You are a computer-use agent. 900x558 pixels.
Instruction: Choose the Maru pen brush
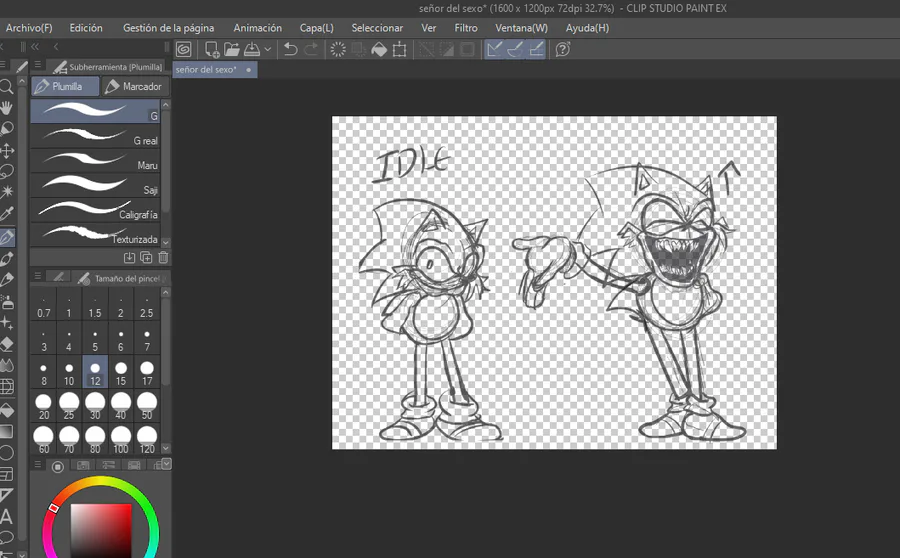tap(95, 161)
